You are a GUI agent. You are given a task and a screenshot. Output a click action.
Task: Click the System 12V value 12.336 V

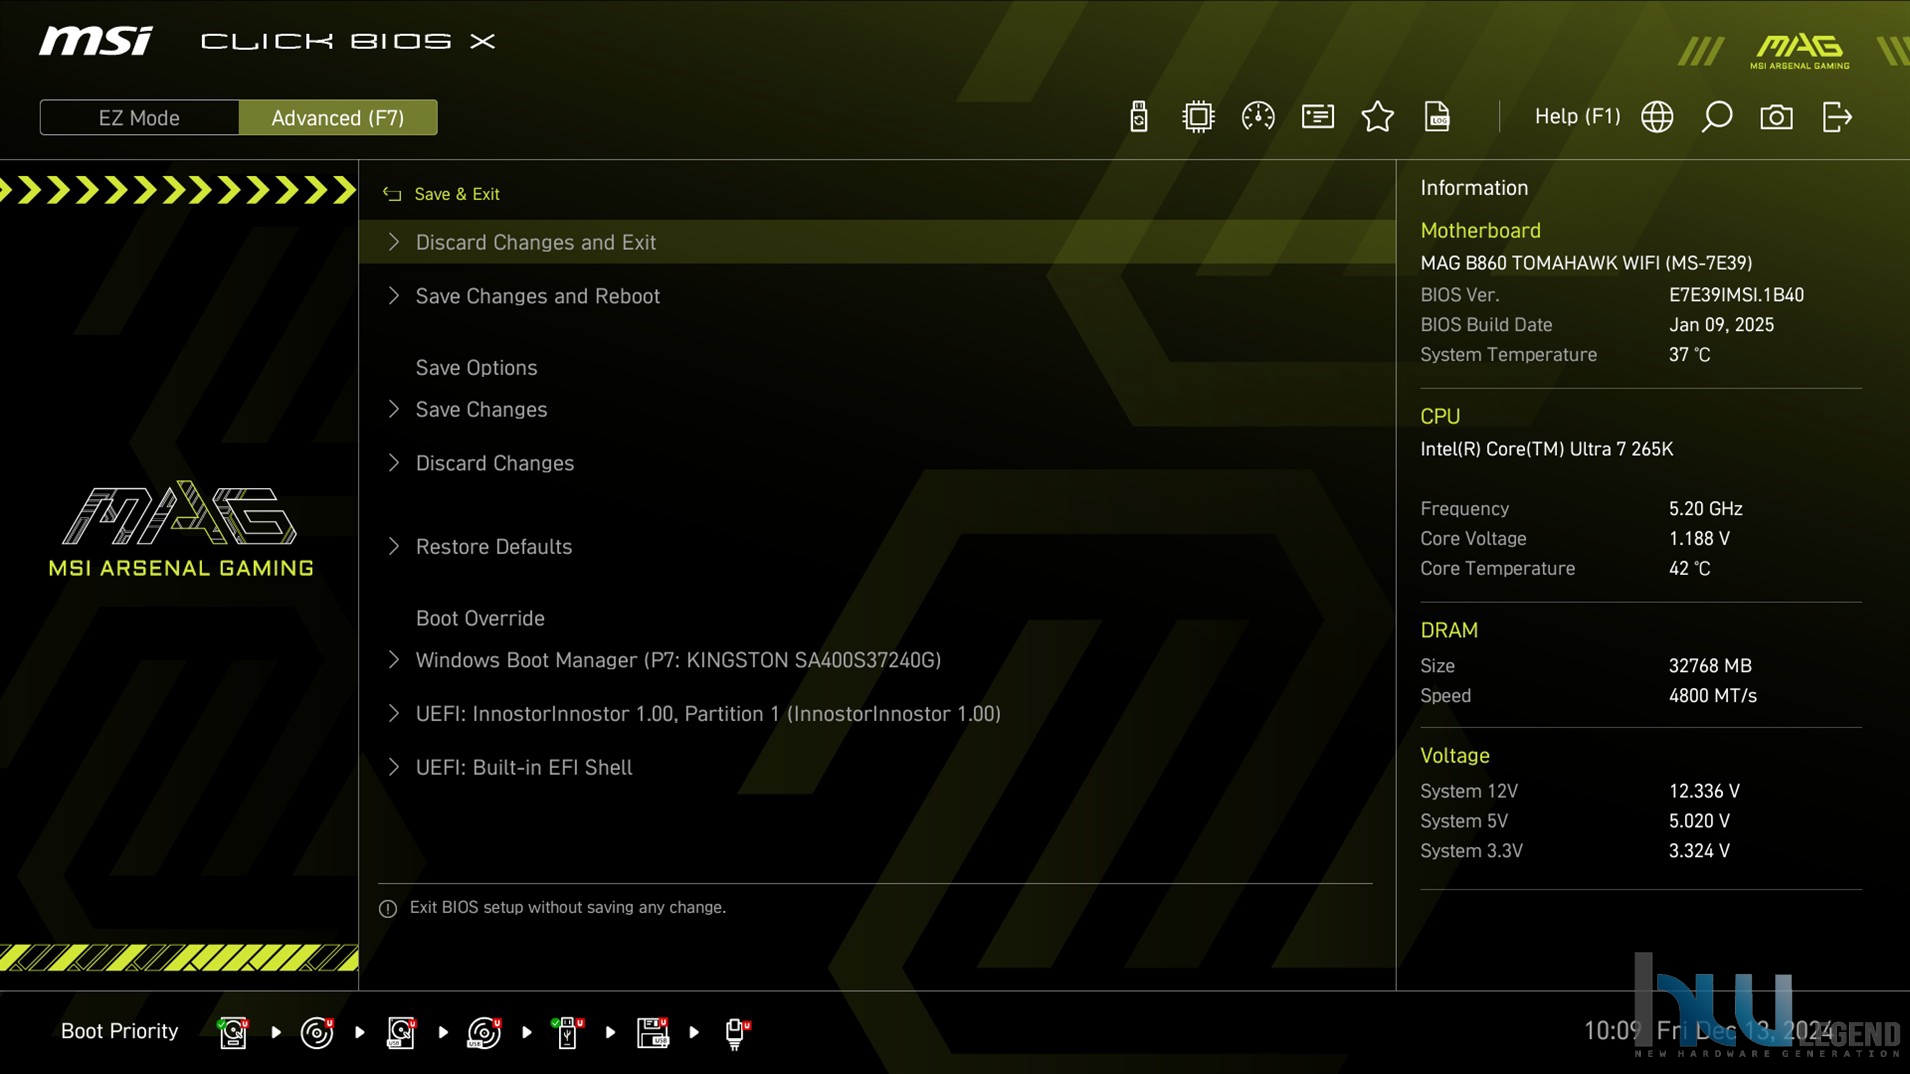pyautogui.click(x=1704, y=791)
